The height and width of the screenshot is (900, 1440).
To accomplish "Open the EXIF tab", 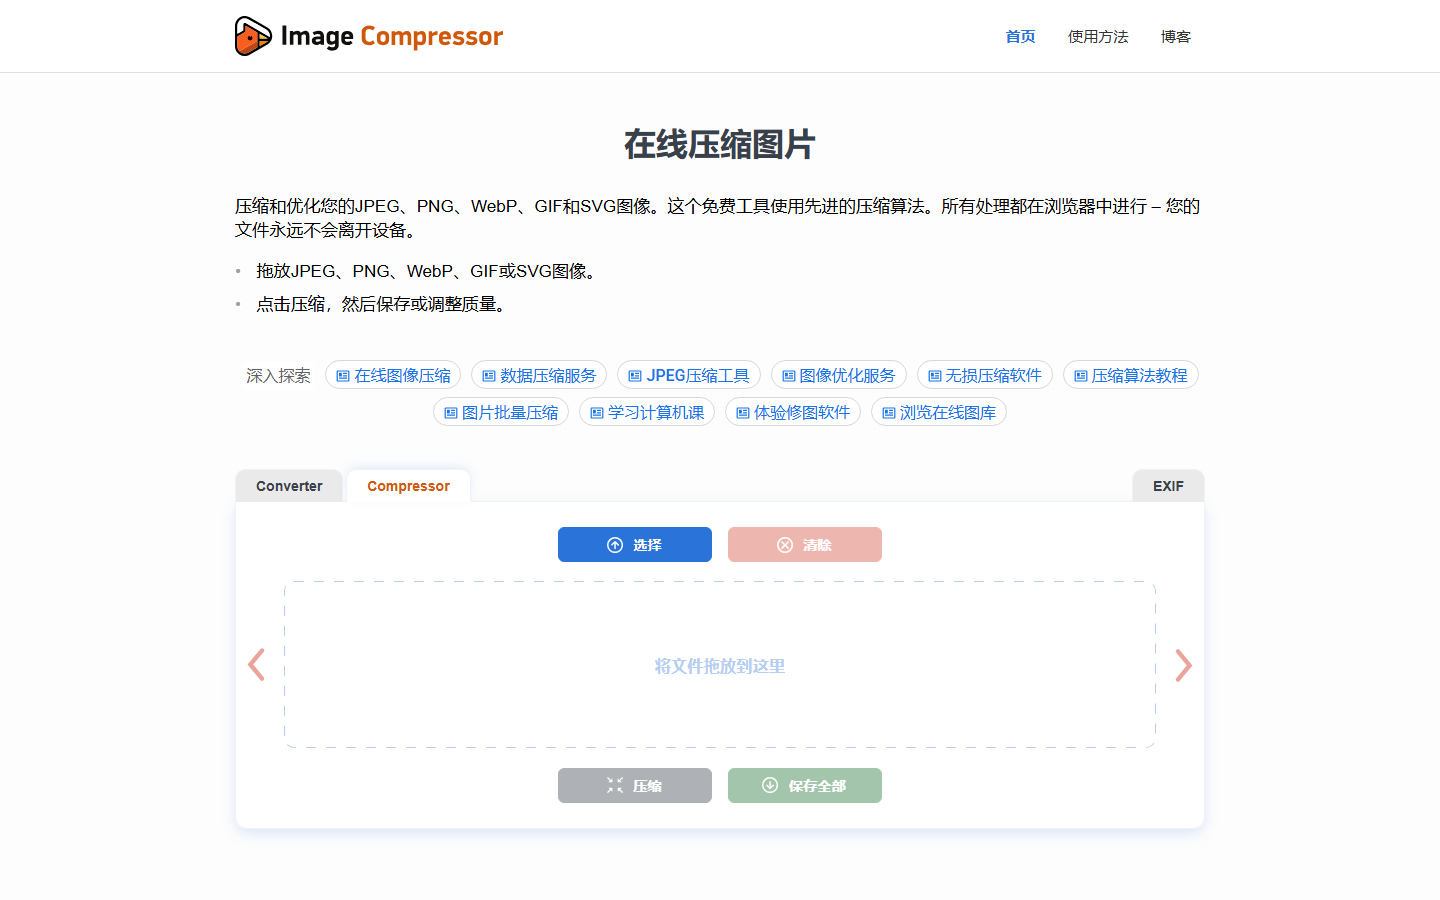I will tap(1168, 486).
